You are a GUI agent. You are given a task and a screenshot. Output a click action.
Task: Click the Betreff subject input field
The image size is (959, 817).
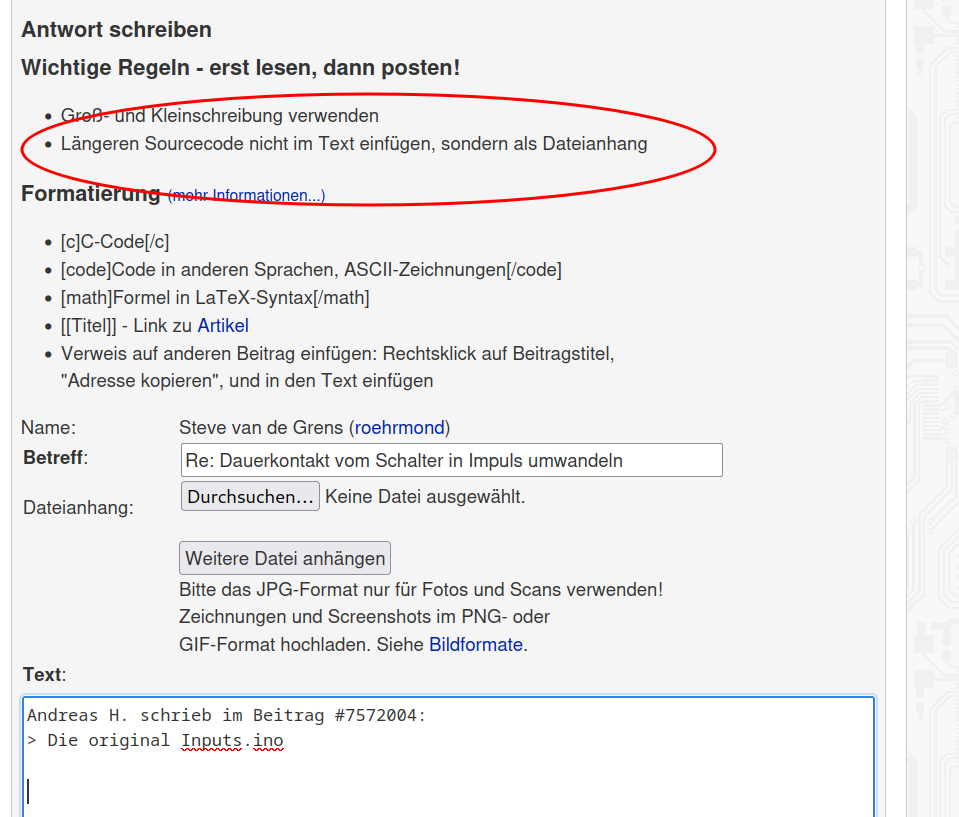coord(451,460)
